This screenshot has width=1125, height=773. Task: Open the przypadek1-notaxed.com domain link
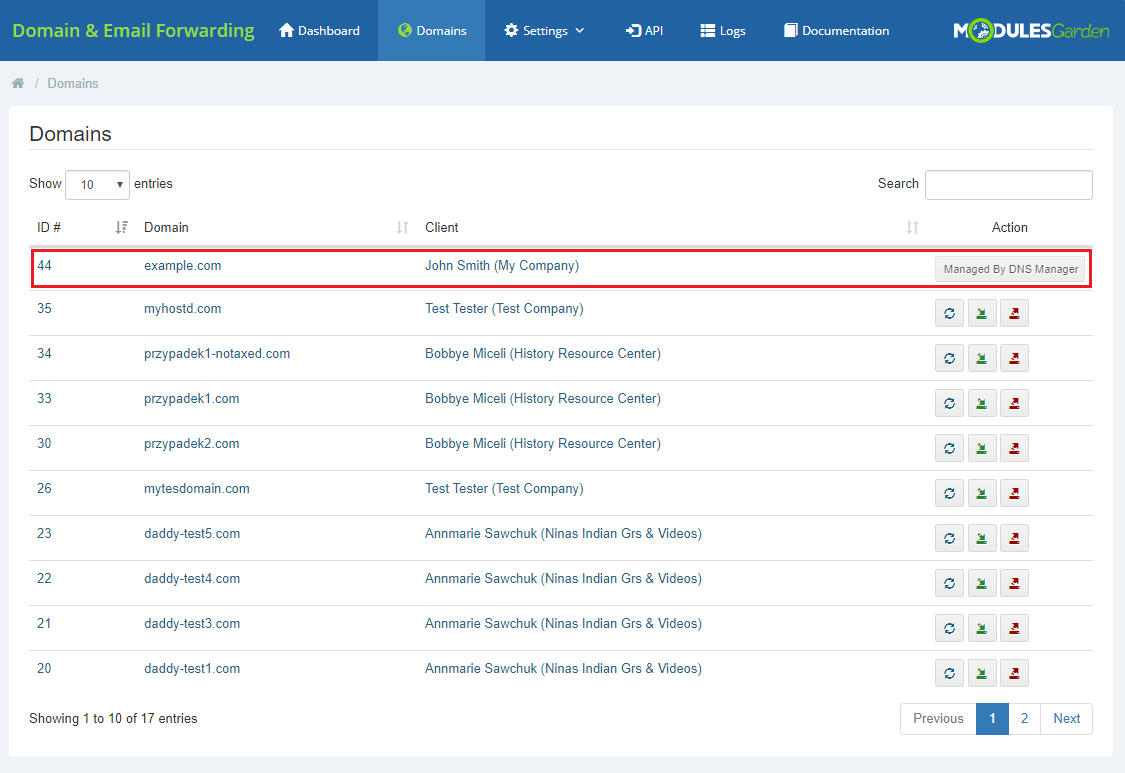tap(217, 354)
